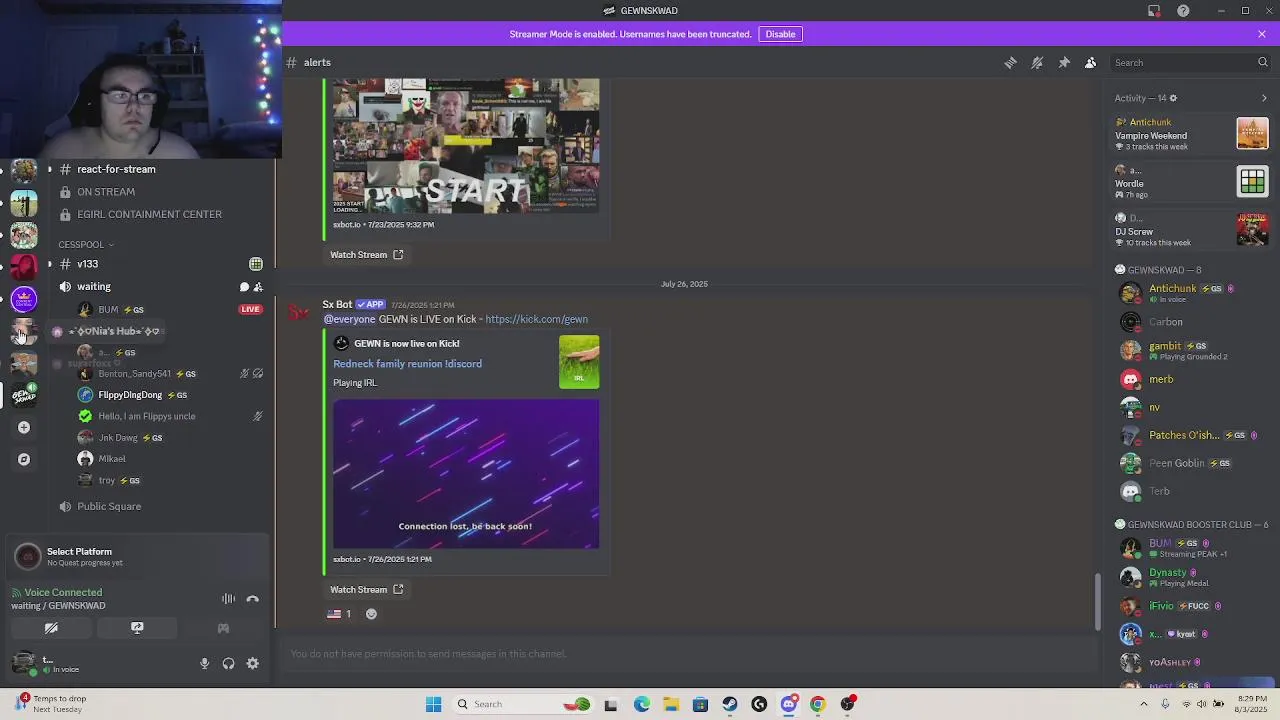Open the Wordle activity thumbnail
Image resolution: width=1280 pixels, height=720 pixels.
point(1252,181)
